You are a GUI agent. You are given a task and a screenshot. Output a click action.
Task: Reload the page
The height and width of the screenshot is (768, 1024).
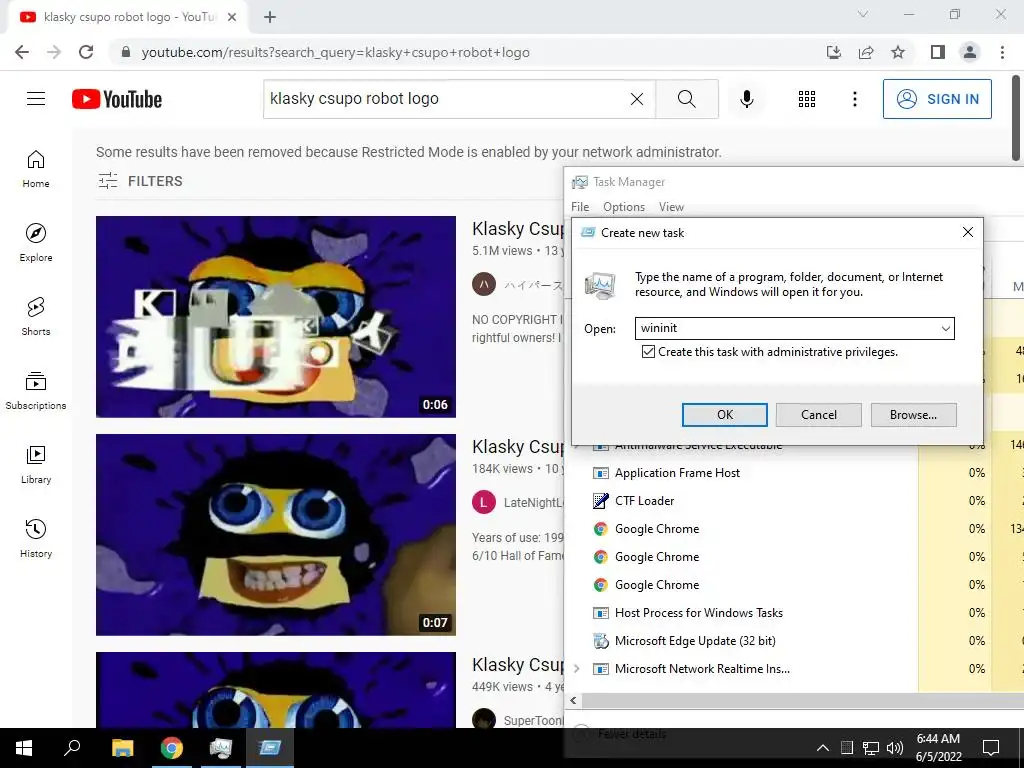coord(86,52)
